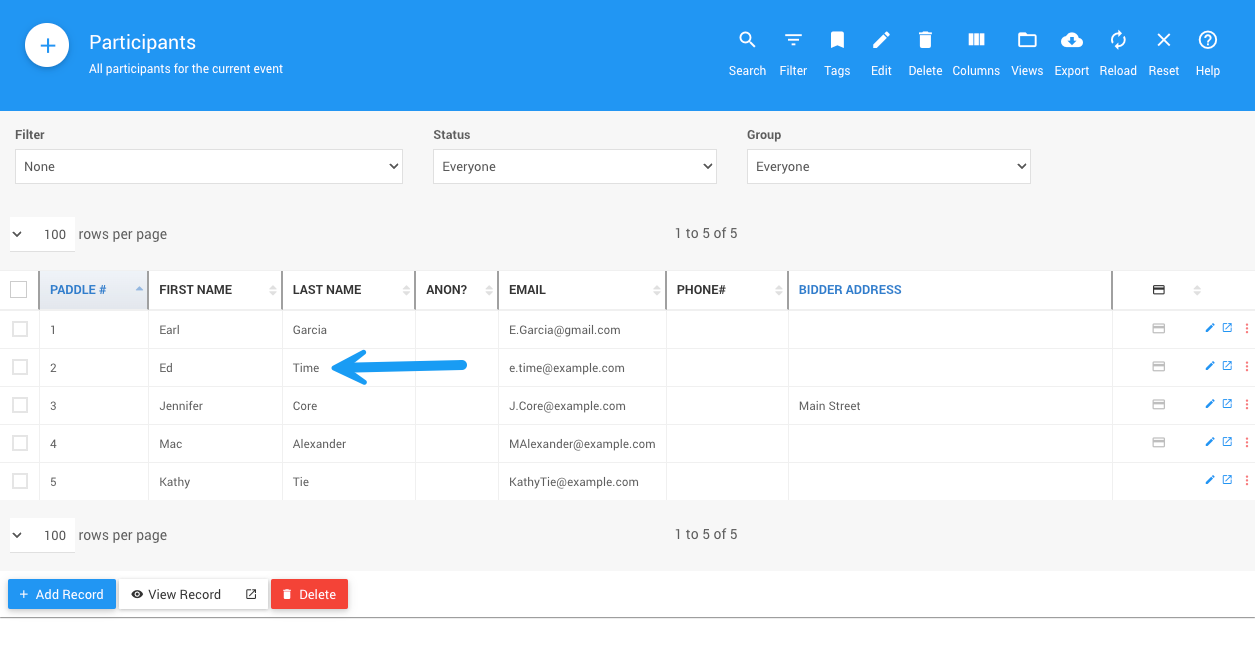Click the Columns icon in the toolbar
This screenshot has height=647, width=1255.
coord(976,41)
